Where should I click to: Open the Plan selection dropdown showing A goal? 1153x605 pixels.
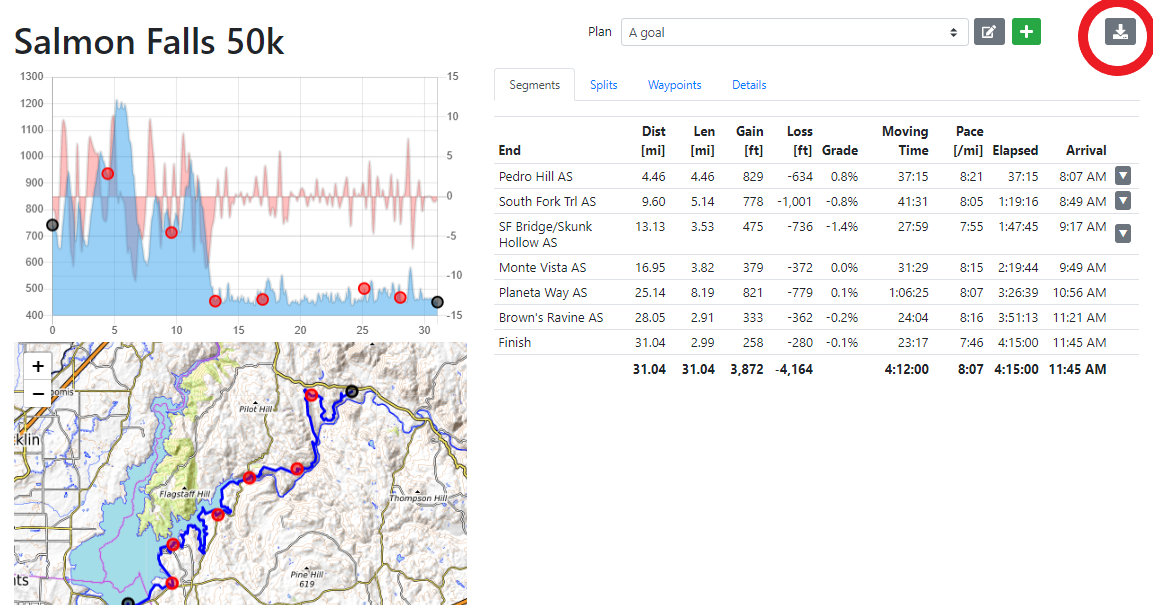795,31
